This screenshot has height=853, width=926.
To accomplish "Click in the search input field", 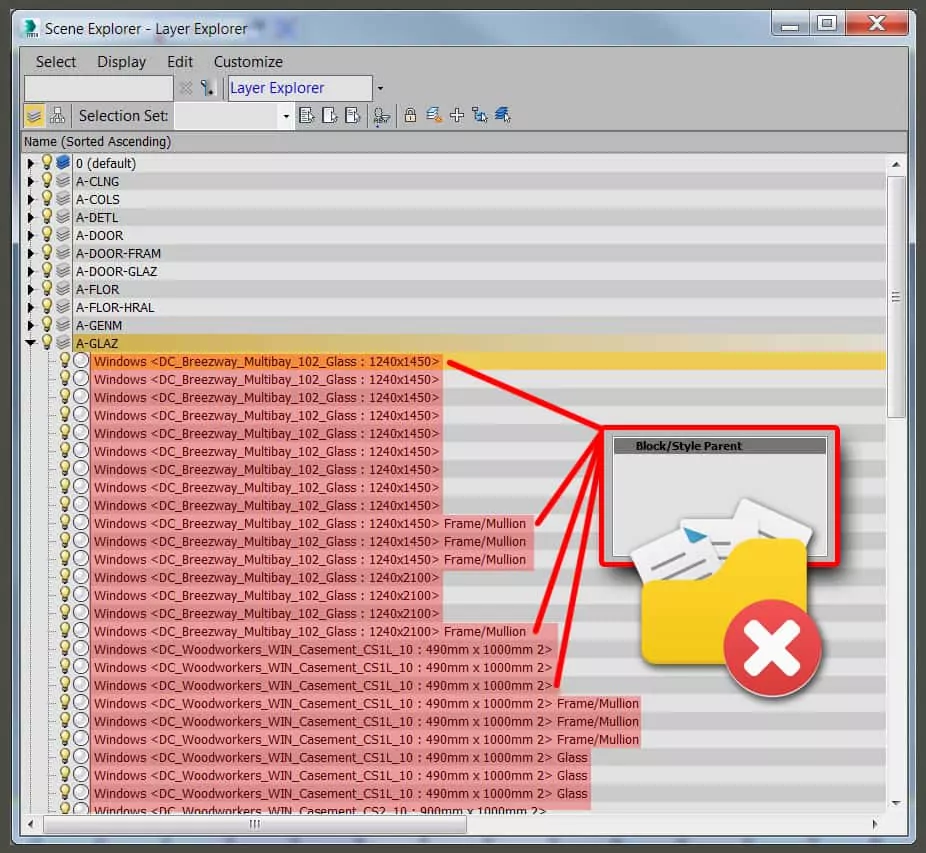I will tap(99, 88).
